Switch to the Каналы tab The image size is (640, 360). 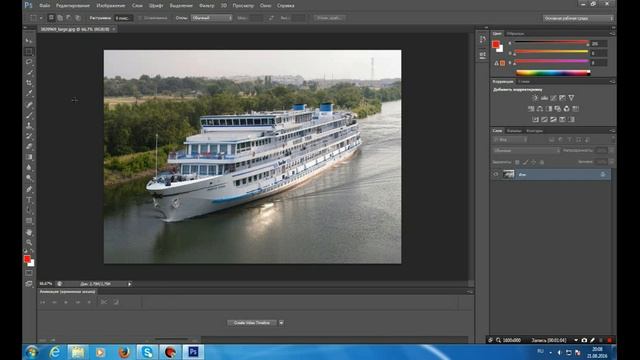point(514,131)
